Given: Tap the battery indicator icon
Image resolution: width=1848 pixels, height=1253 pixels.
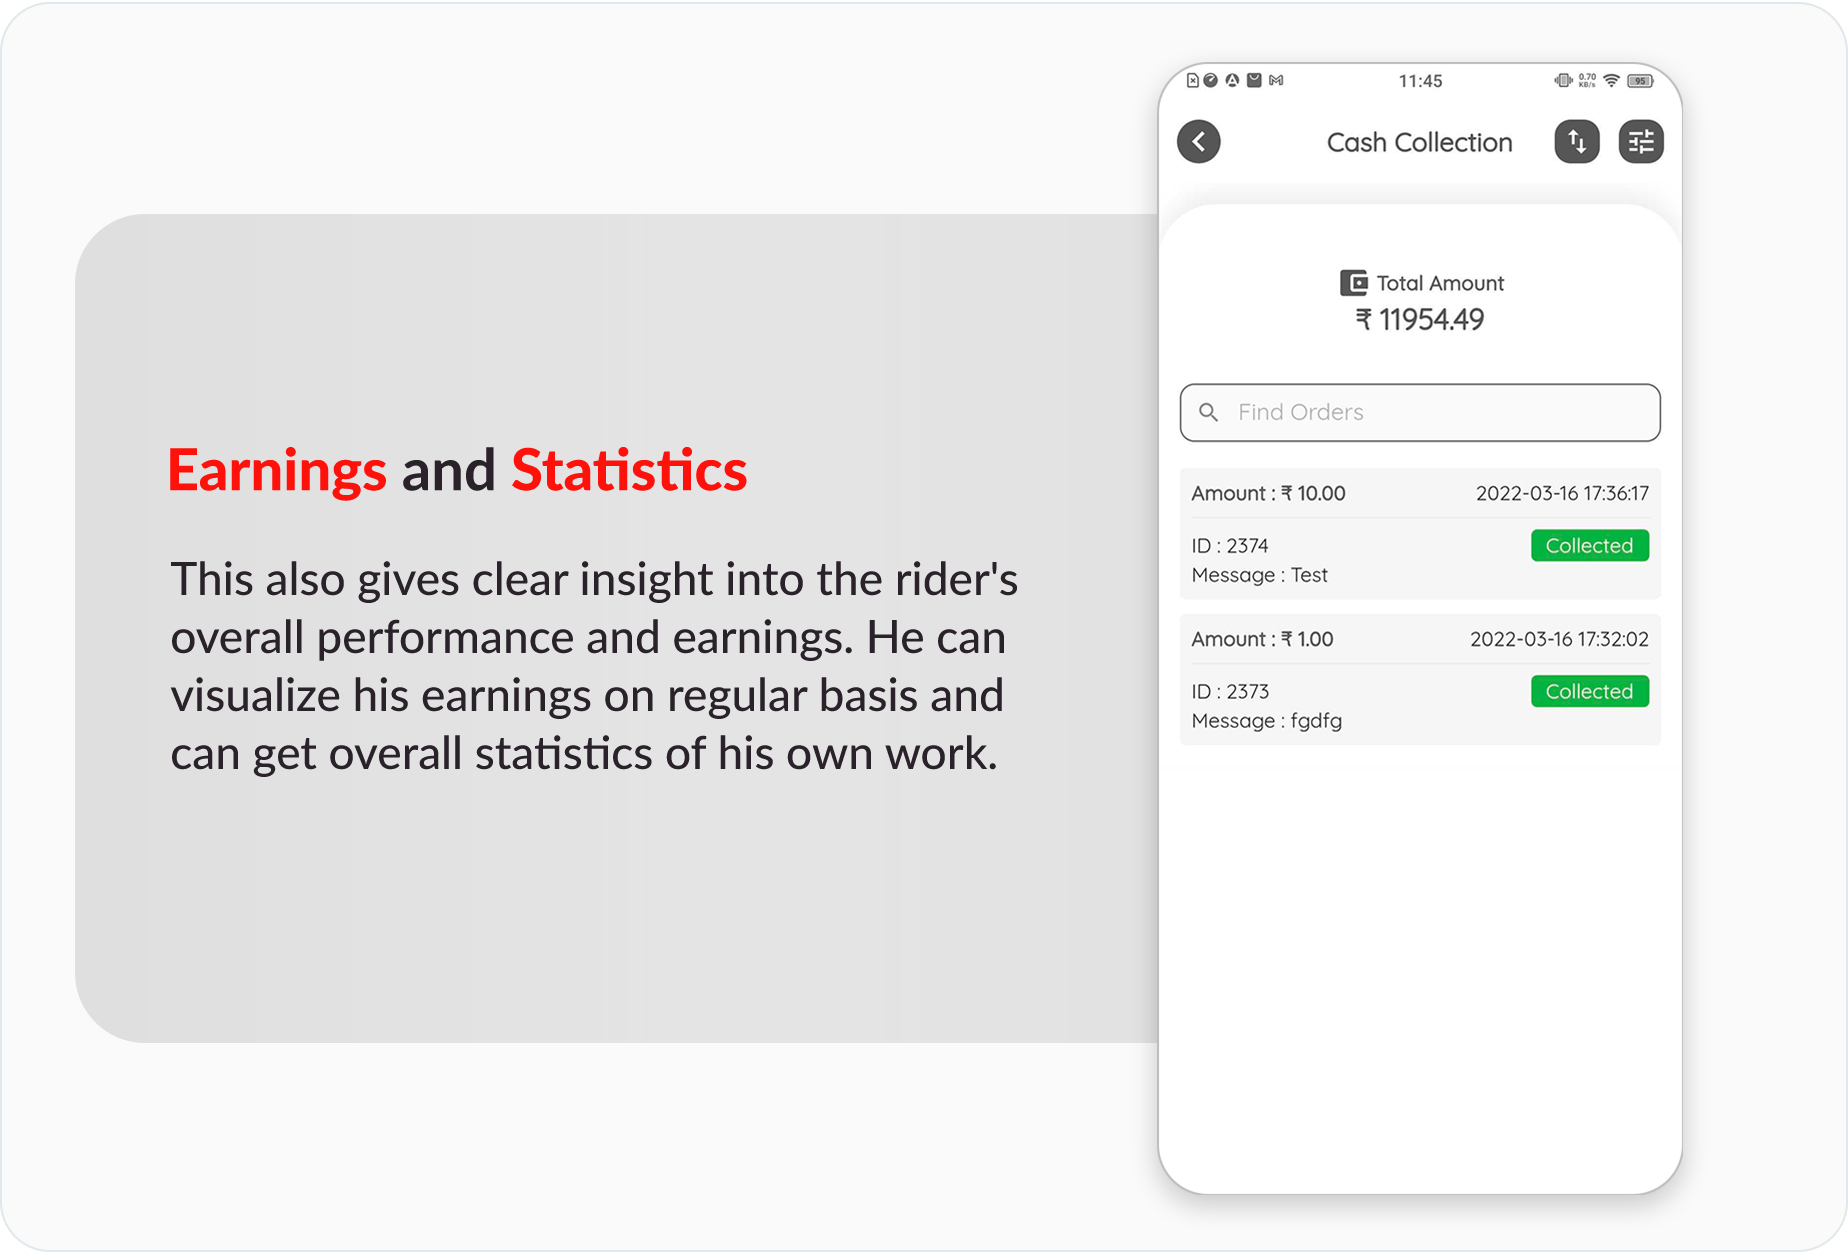Looking at the screenshot, I should (x=1640, y=81).
